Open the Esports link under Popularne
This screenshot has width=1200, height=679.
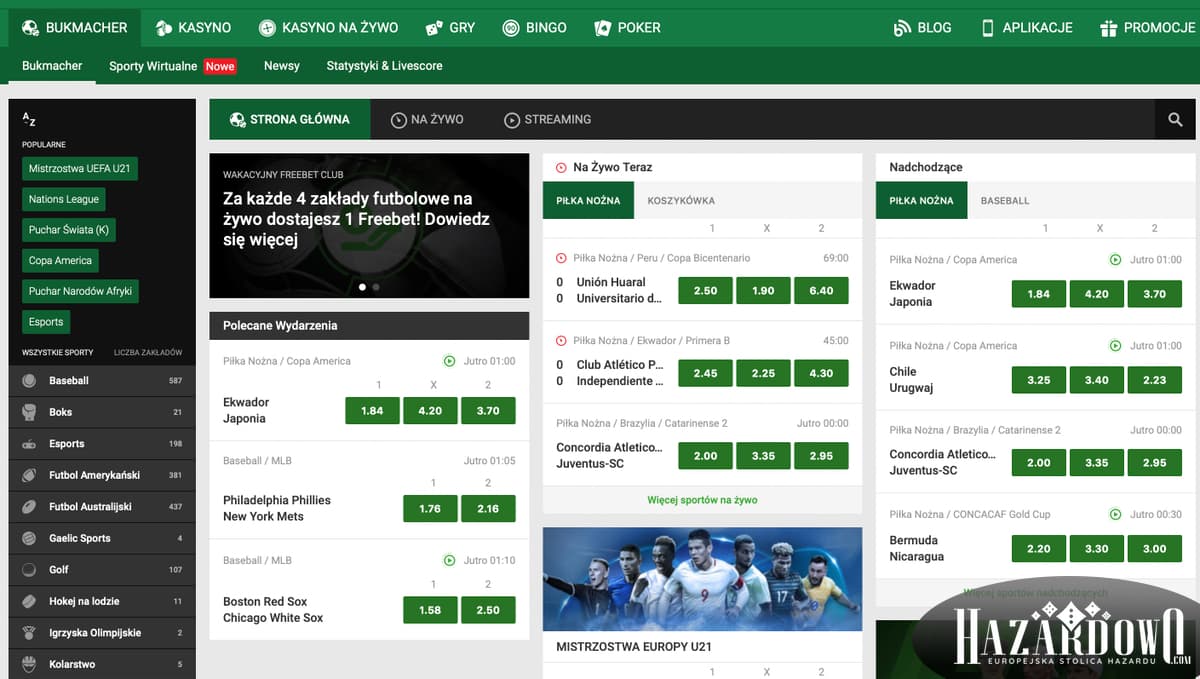(x=46, y=322)
